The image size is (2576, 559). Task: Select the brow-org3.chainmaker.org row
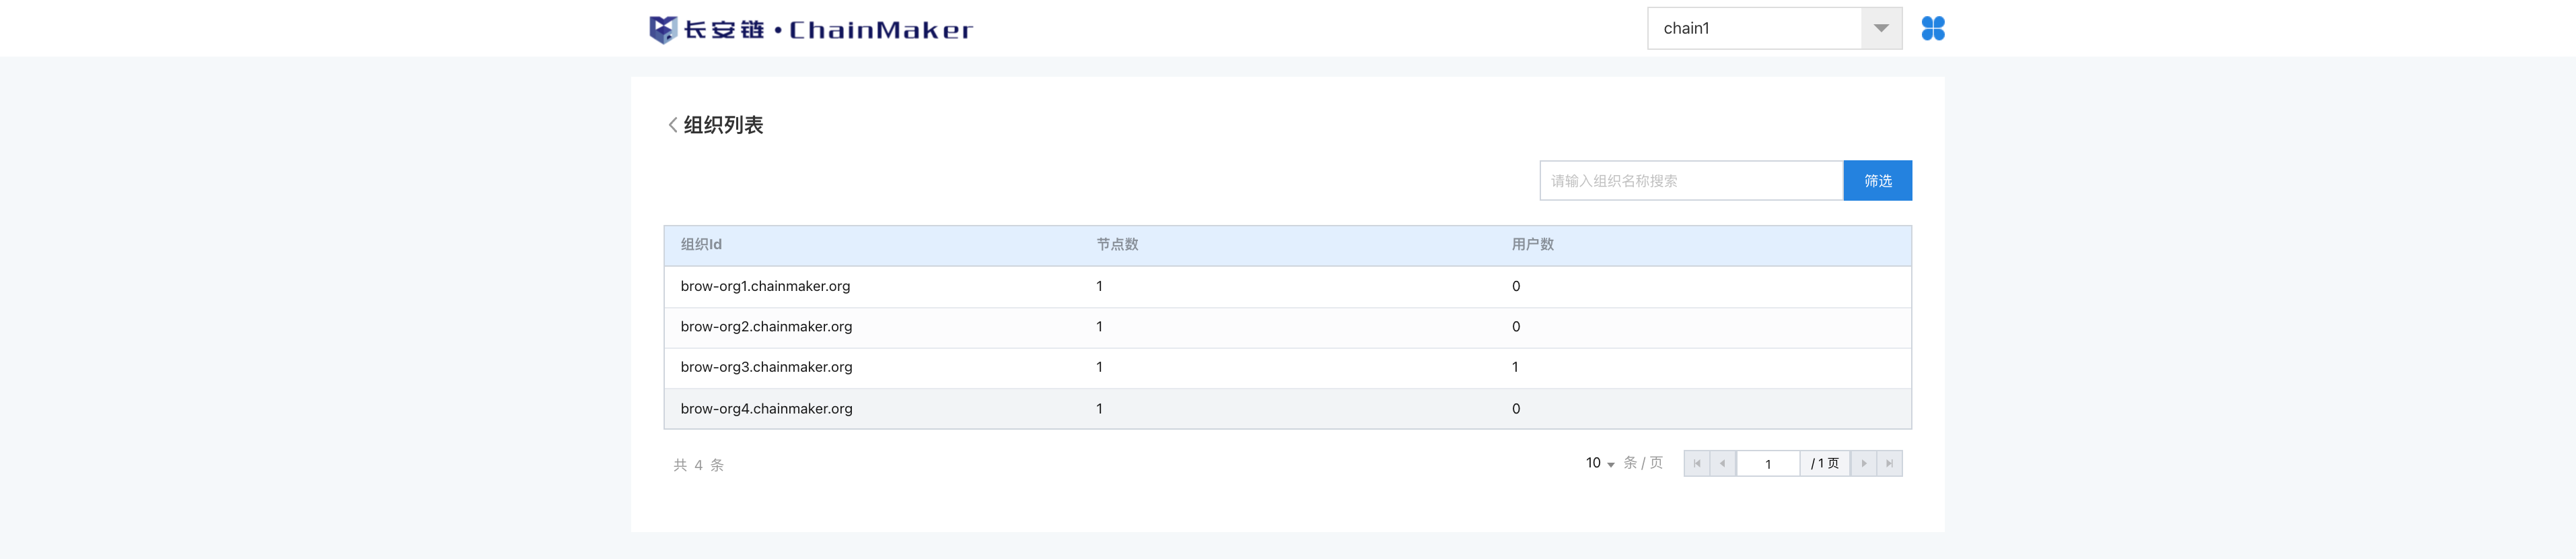tap(766, 368)
